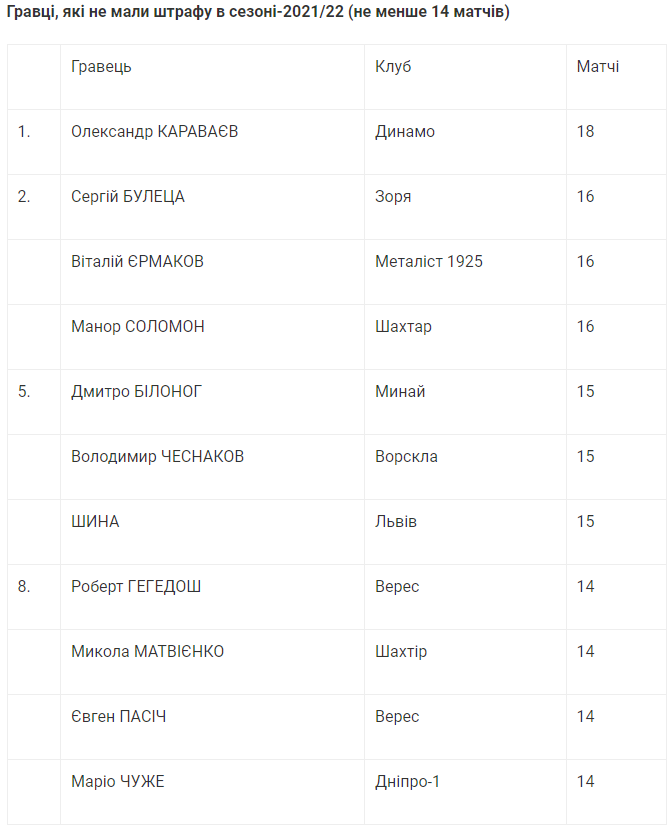Select Дмитро БІЛОНОГ in the table
Viewport: 671px width, 831px height.
coord(136,392)
